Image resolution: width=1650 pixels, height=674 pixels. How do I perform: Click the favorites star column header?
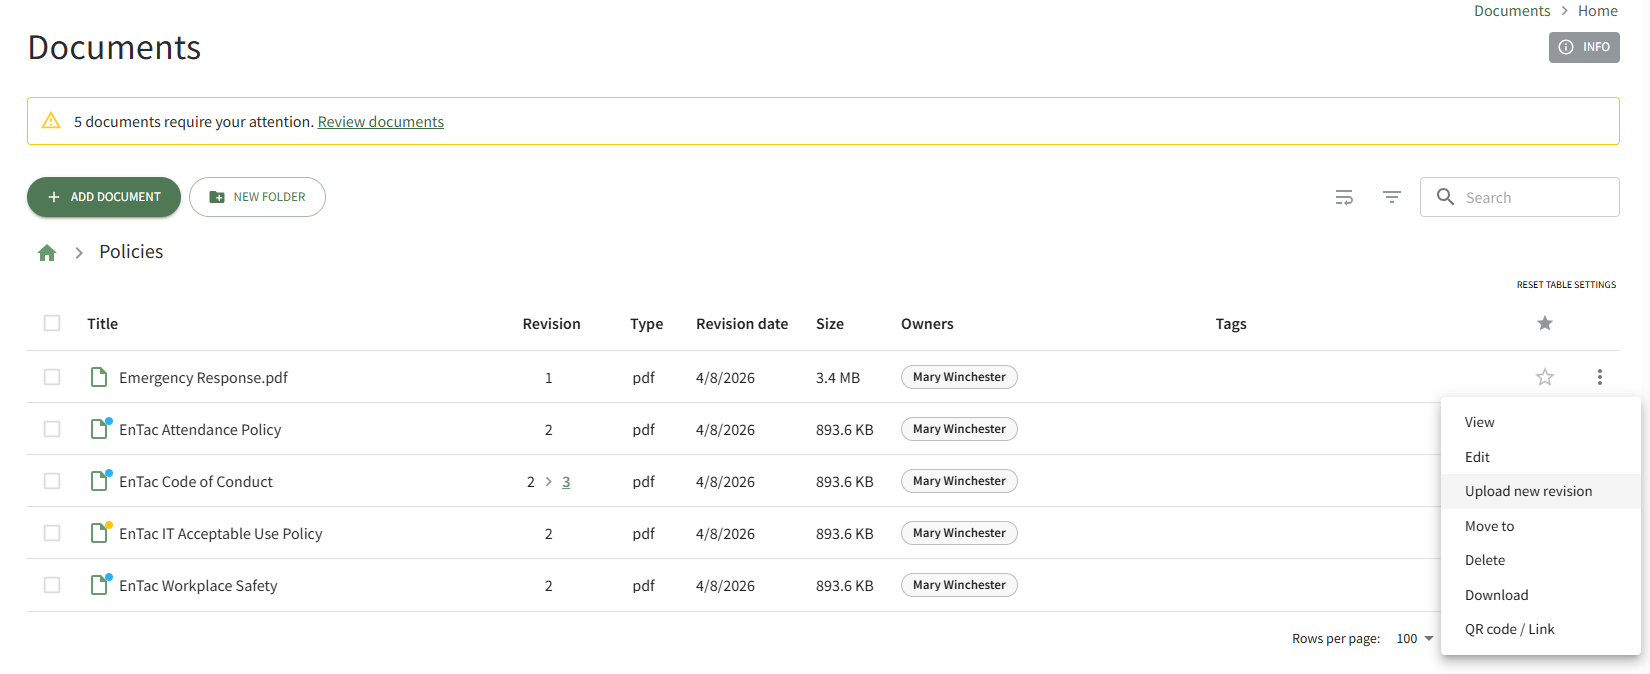coord(1544,323)
